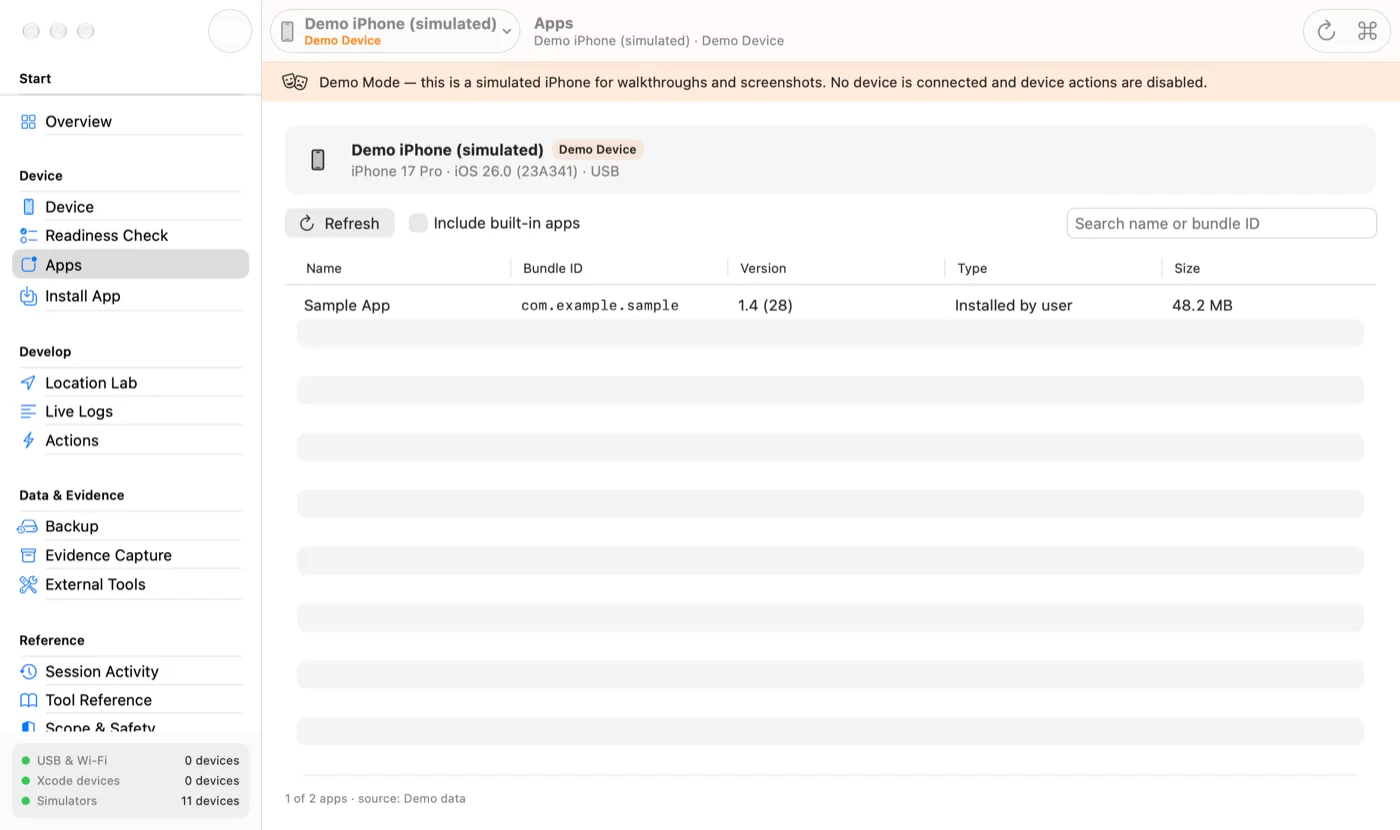This screenshot has height=830, width=1400.
Task: Open the Backup drive icon
Action: click(28, 527)
